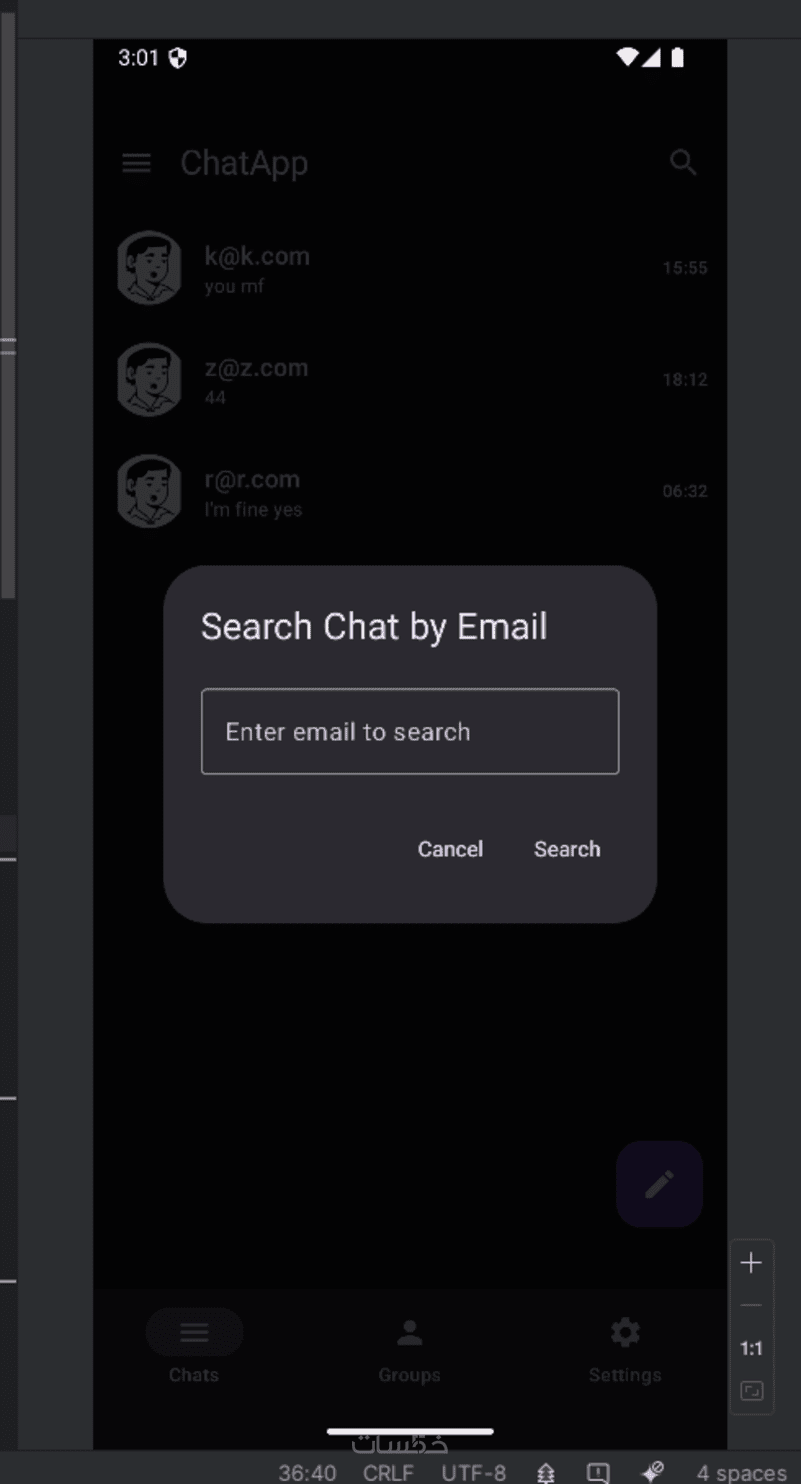Open the notifications icon in status bar
This screenshot has height=1484, width=801.
pos(598,1472)
